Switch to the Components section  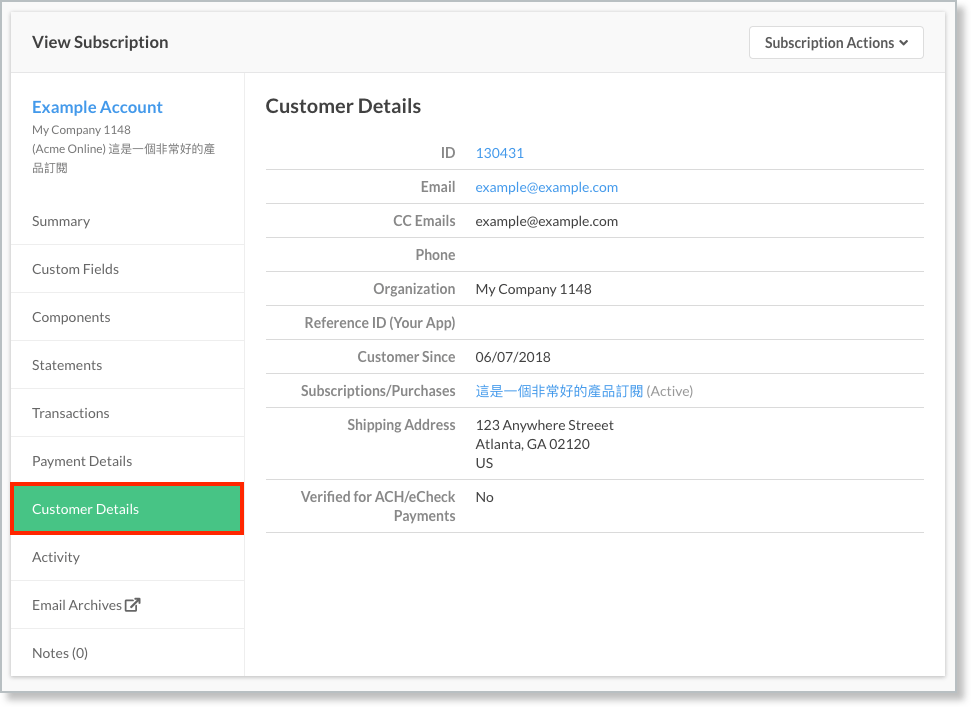click(x=71, y=317)
